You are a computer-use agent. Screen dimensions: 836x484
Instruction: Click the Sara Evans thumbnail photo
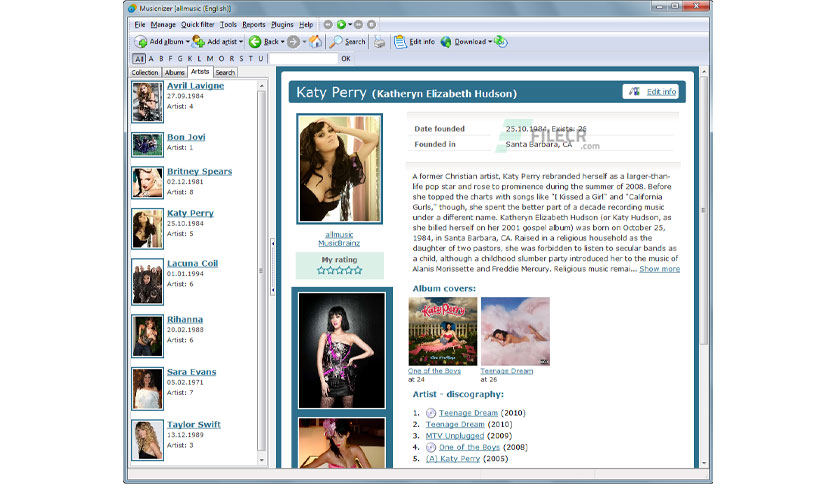147,389
